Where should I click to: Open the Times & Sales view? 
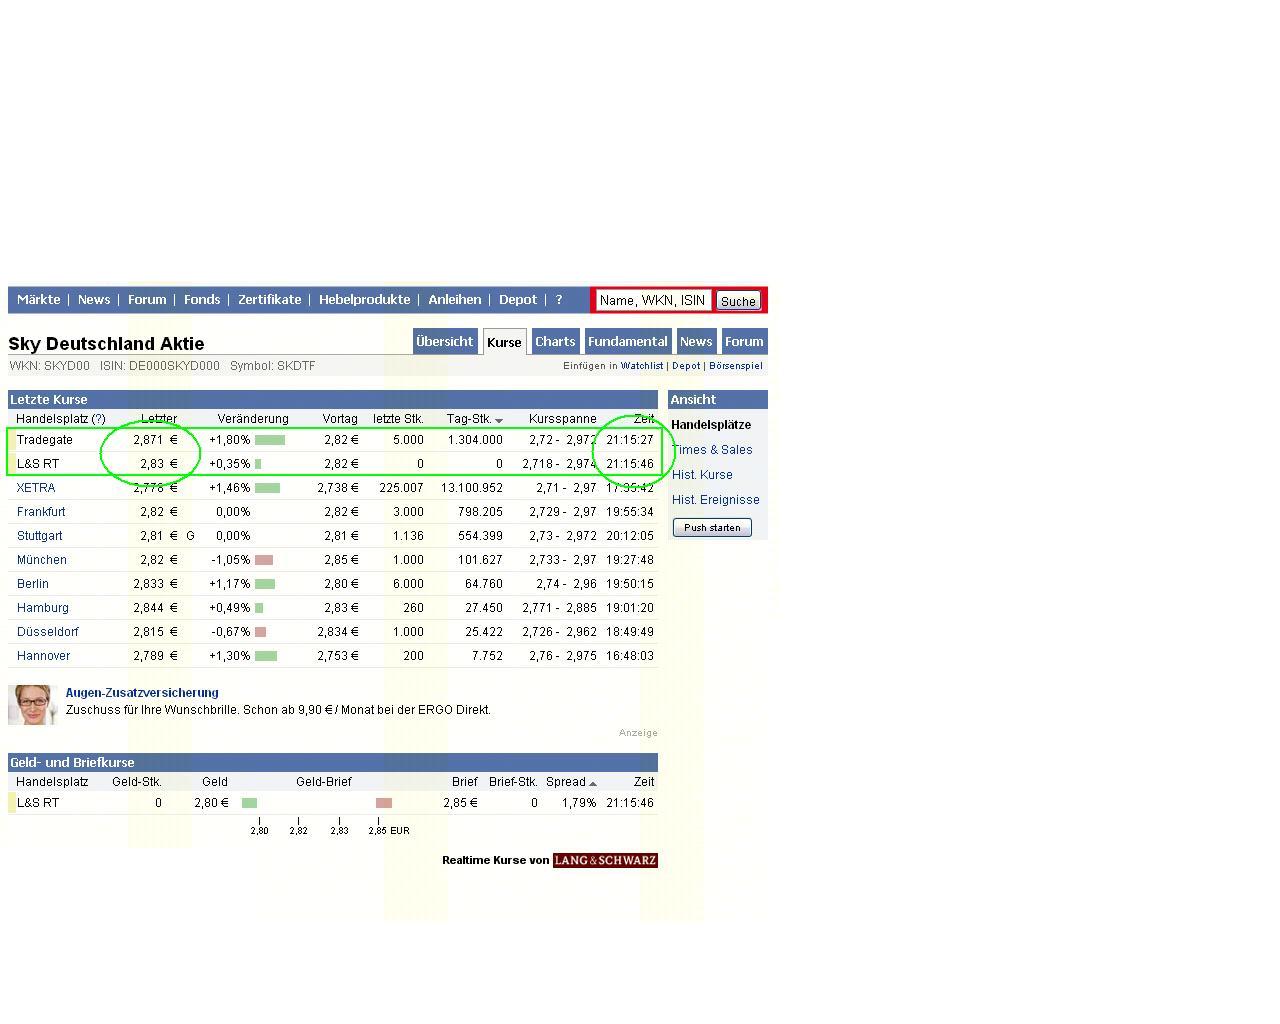pos(712,450)
